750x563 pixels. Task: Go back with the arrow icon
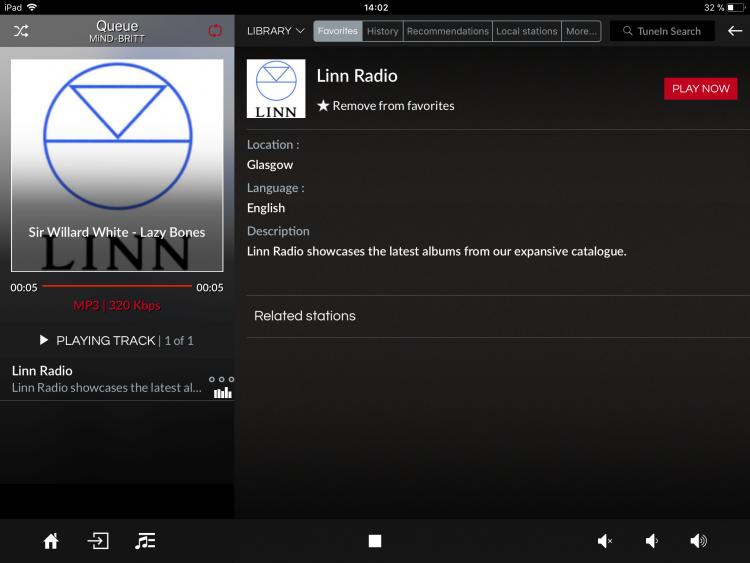pyautogui.click(x=735, y=31)
